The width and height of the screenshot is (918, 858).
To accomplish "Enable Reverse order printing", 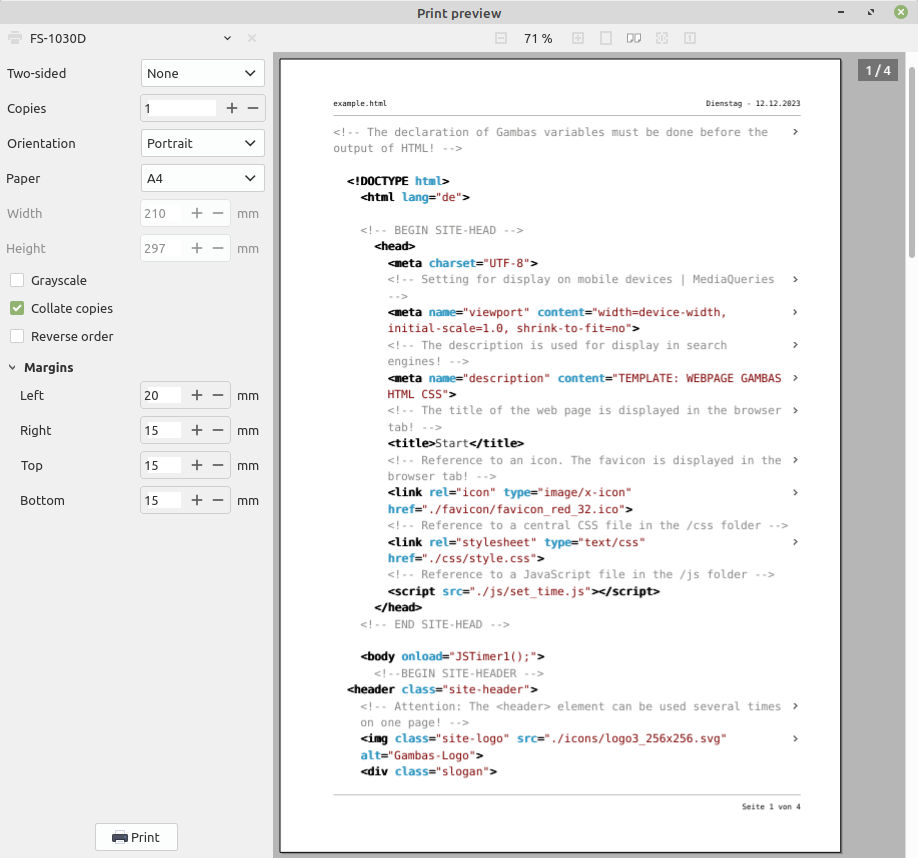I will point(17,336).
